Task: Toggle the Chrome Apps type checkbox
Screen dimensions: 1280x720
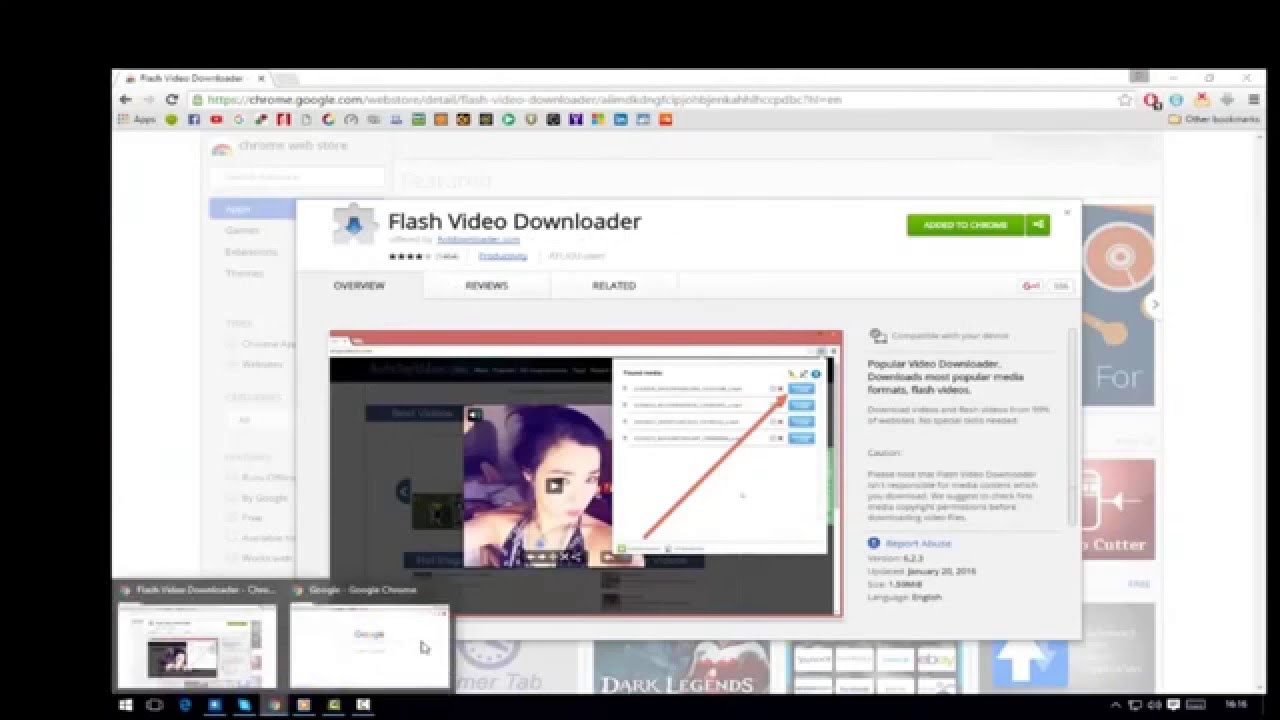Action: [x=232, y=344]
